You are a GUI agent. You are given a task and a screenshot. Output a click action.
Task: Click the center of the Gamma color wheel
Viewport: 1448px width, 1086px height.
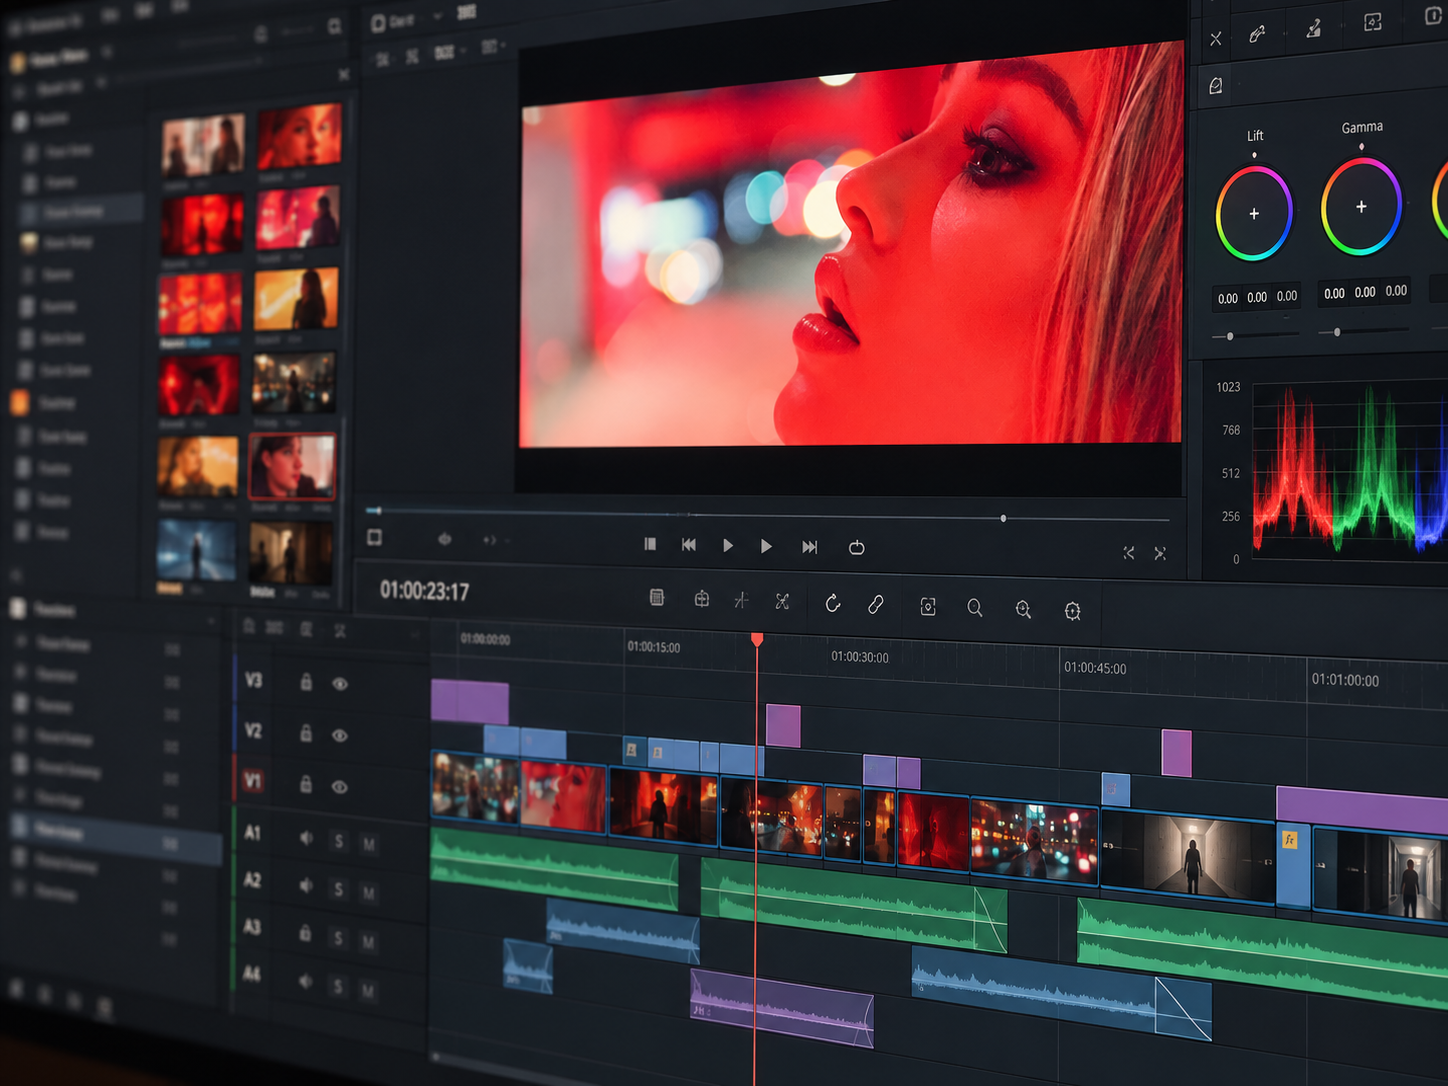tap(1361, 207)
